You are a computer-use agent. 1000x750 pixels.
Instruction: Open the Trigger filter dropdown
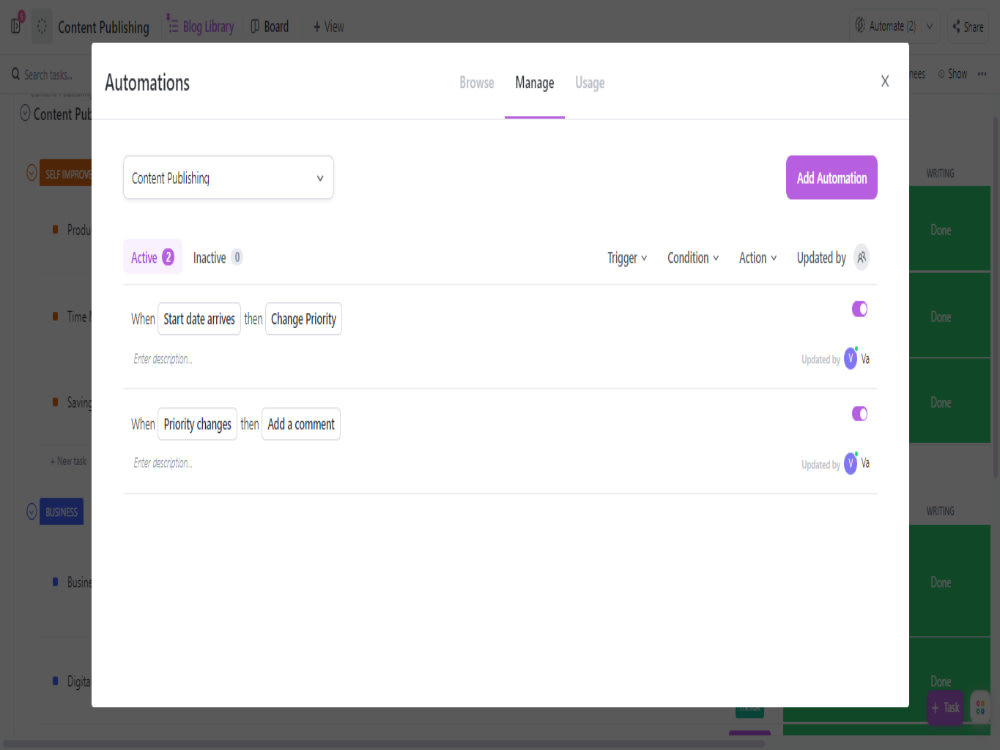(x=626, y=257)
